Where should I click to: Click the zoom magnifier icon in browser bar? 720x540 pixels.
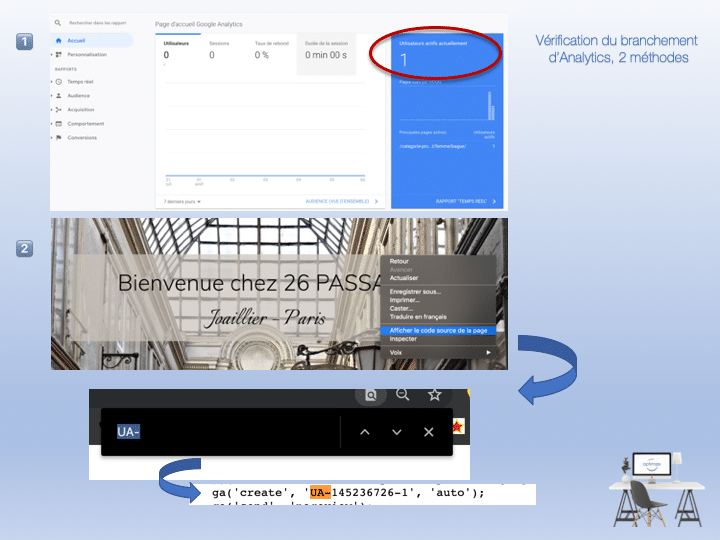pyautogui.click(x=403, y=394)
